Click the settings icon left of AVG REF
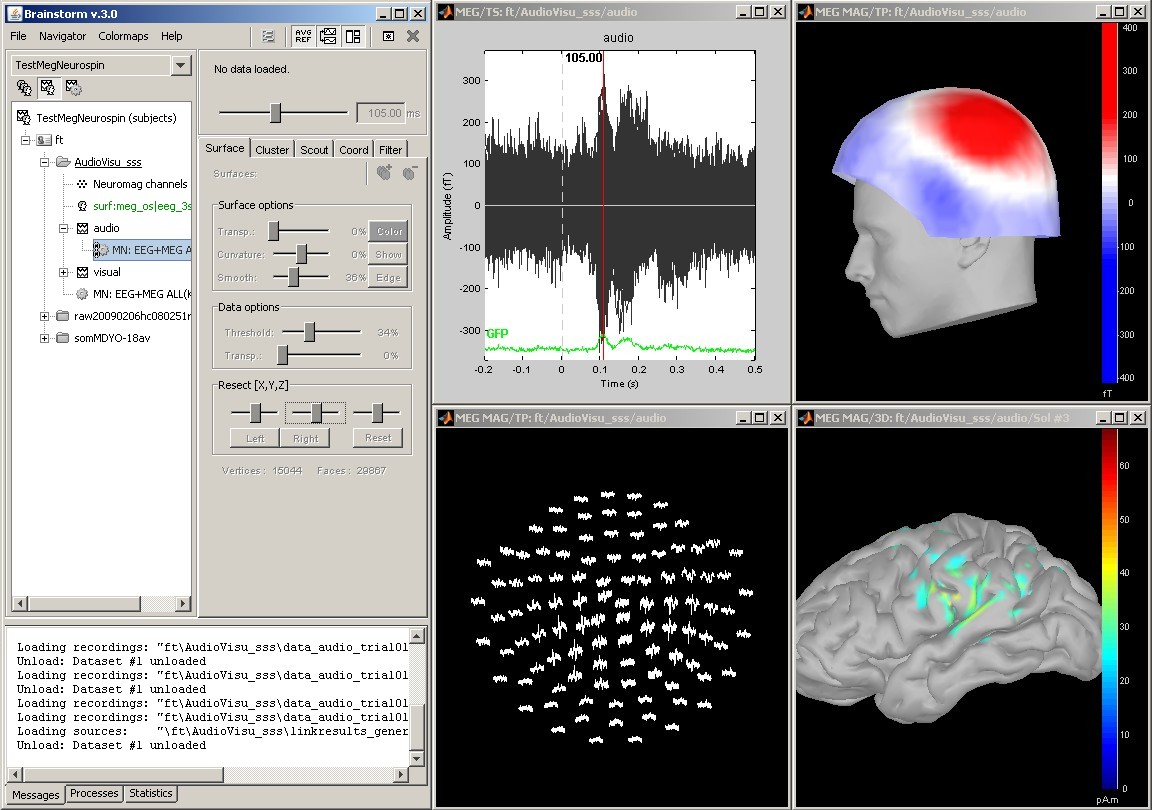 click(268, 36)
